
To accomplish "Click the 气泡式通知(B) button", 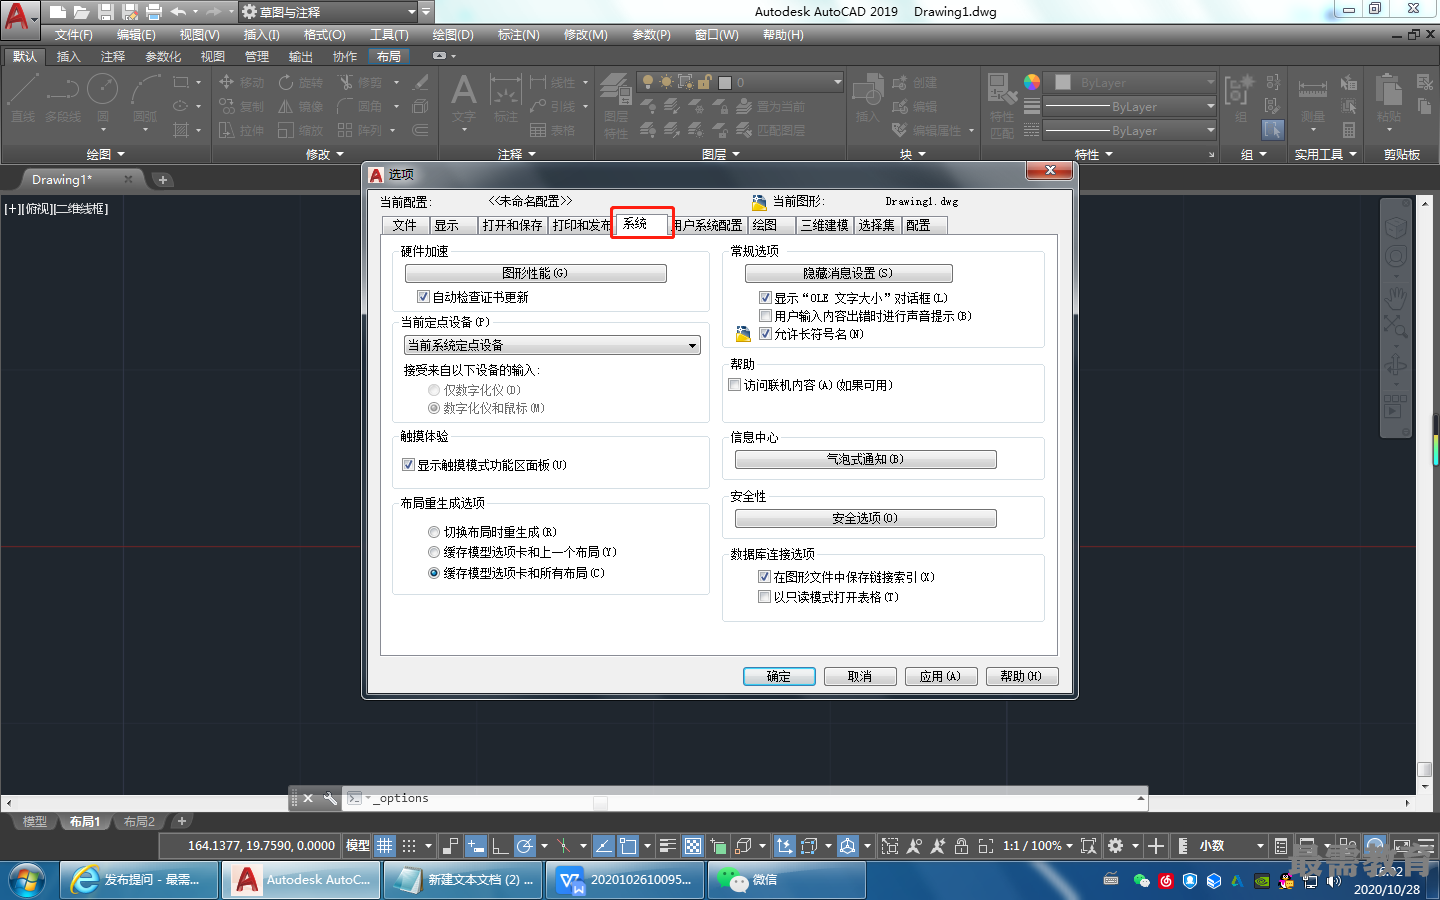I will (865, 459).
